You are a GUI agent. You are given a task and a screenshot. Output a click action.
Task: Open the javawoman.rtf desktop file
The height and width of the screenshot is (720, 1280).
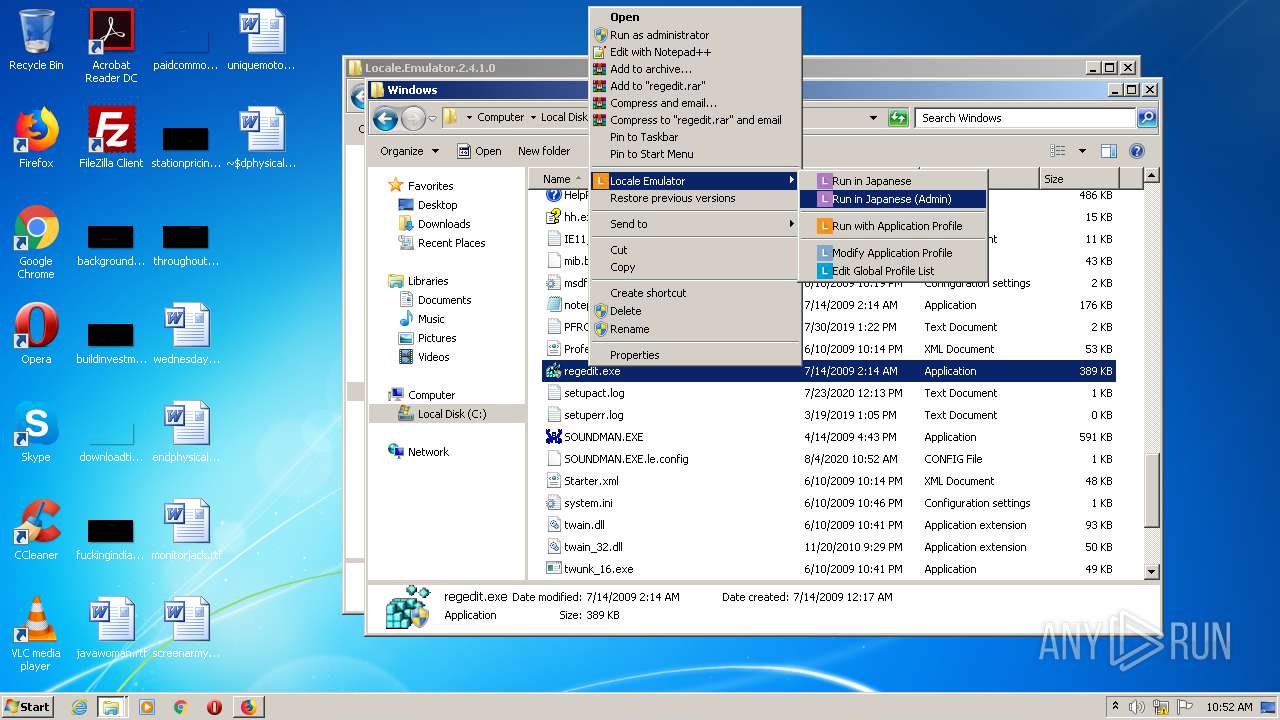click(x=111, y=627)
